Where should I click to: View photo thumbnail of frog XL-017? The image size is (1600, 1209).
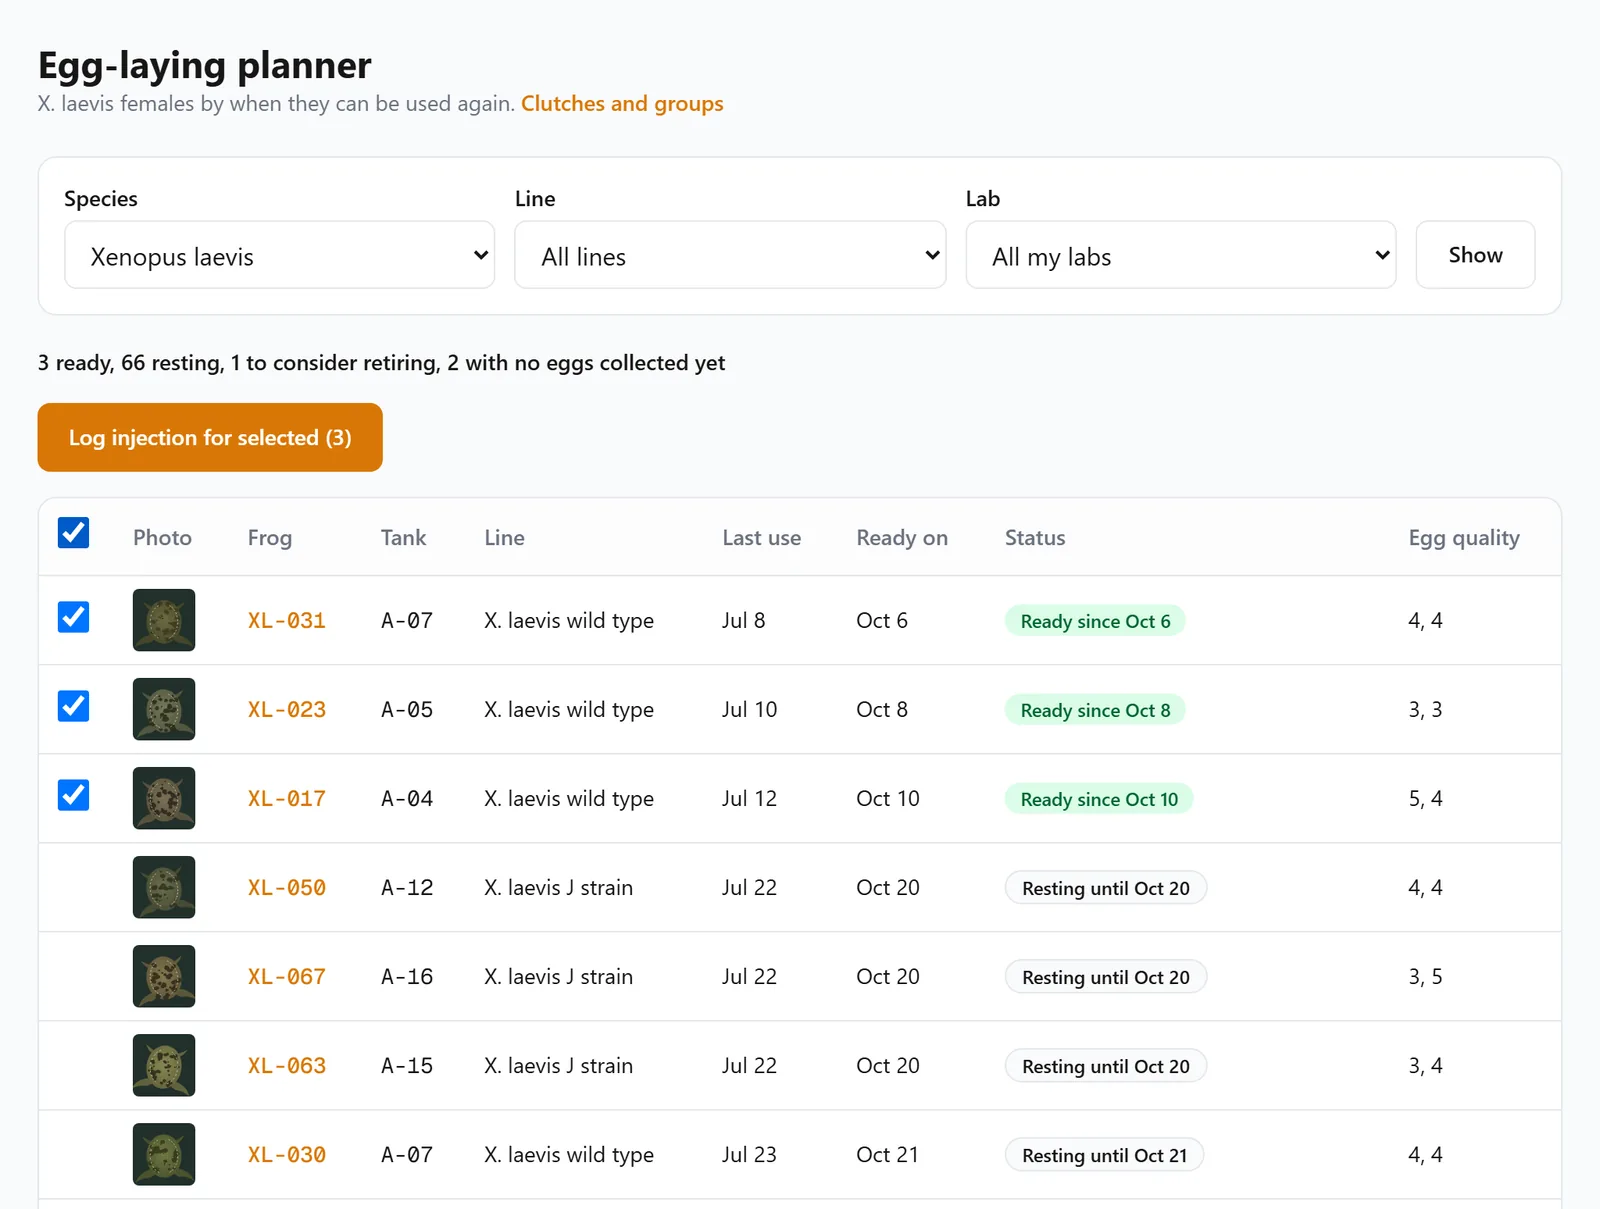click(x=164, y=798)
